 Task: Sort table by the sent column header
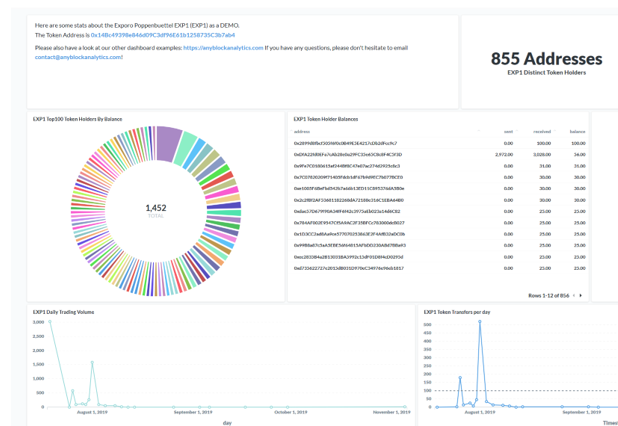pos(508,132)
